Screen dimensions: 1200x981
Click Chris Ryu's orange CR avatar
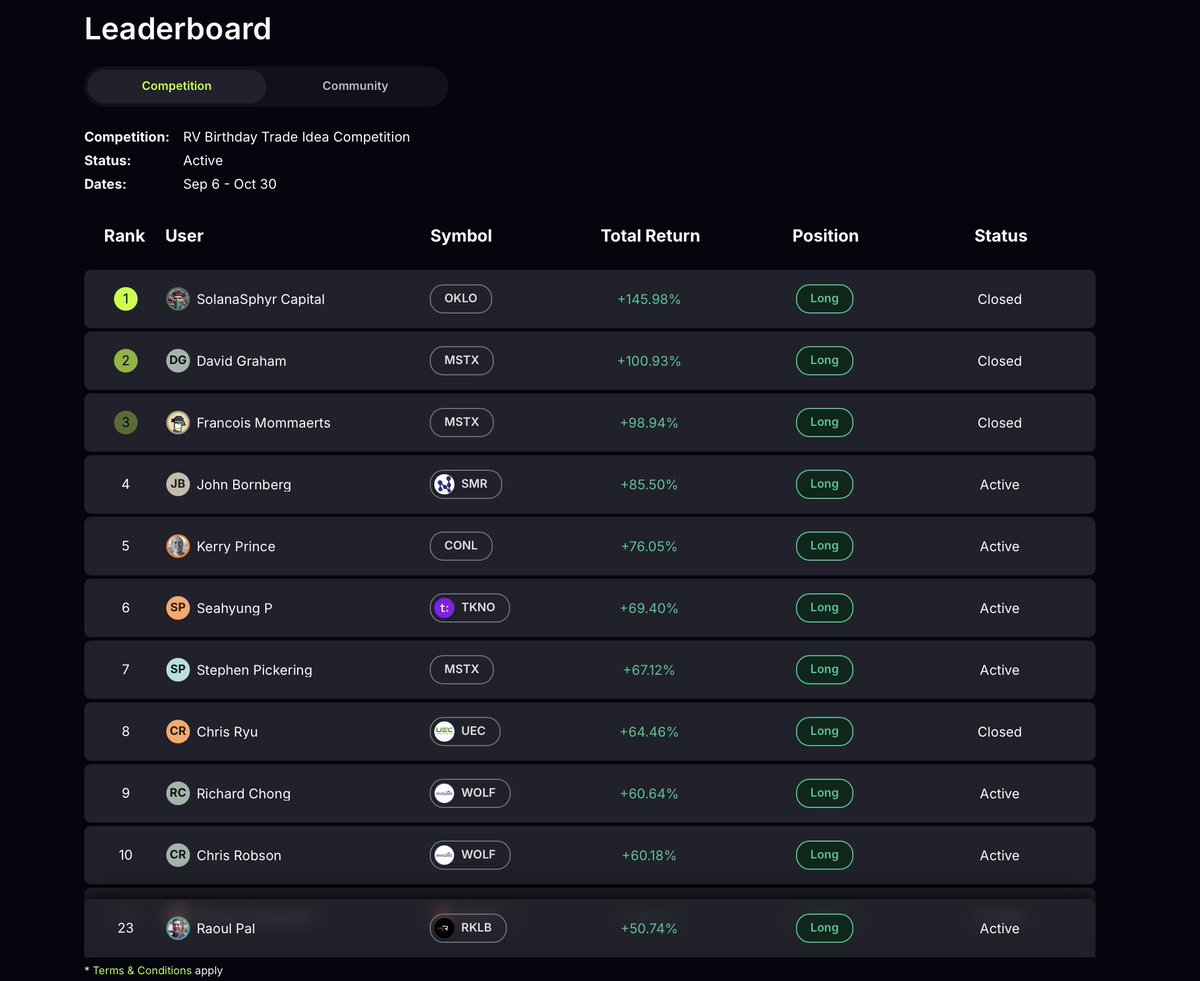178,732
